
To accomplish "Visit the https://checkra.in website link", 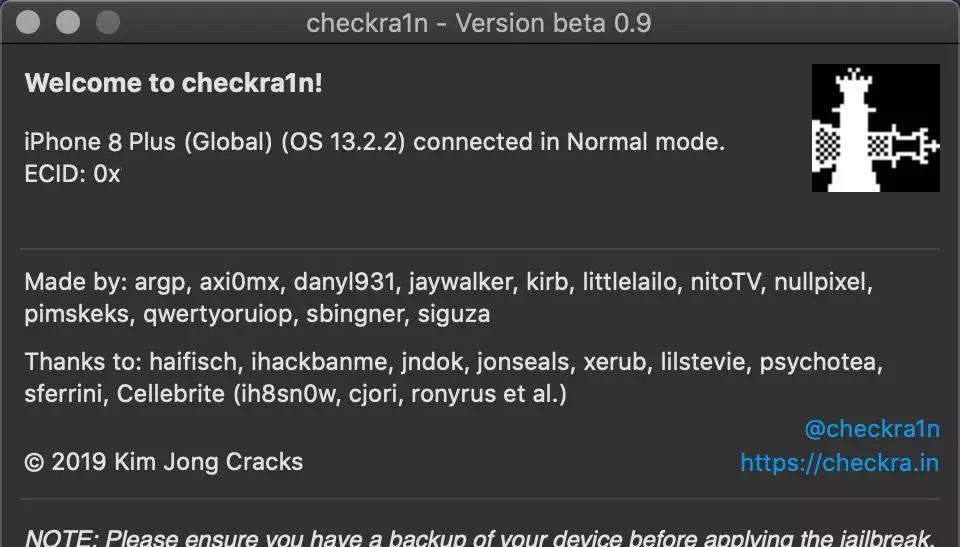I will (x=839, y=463).
